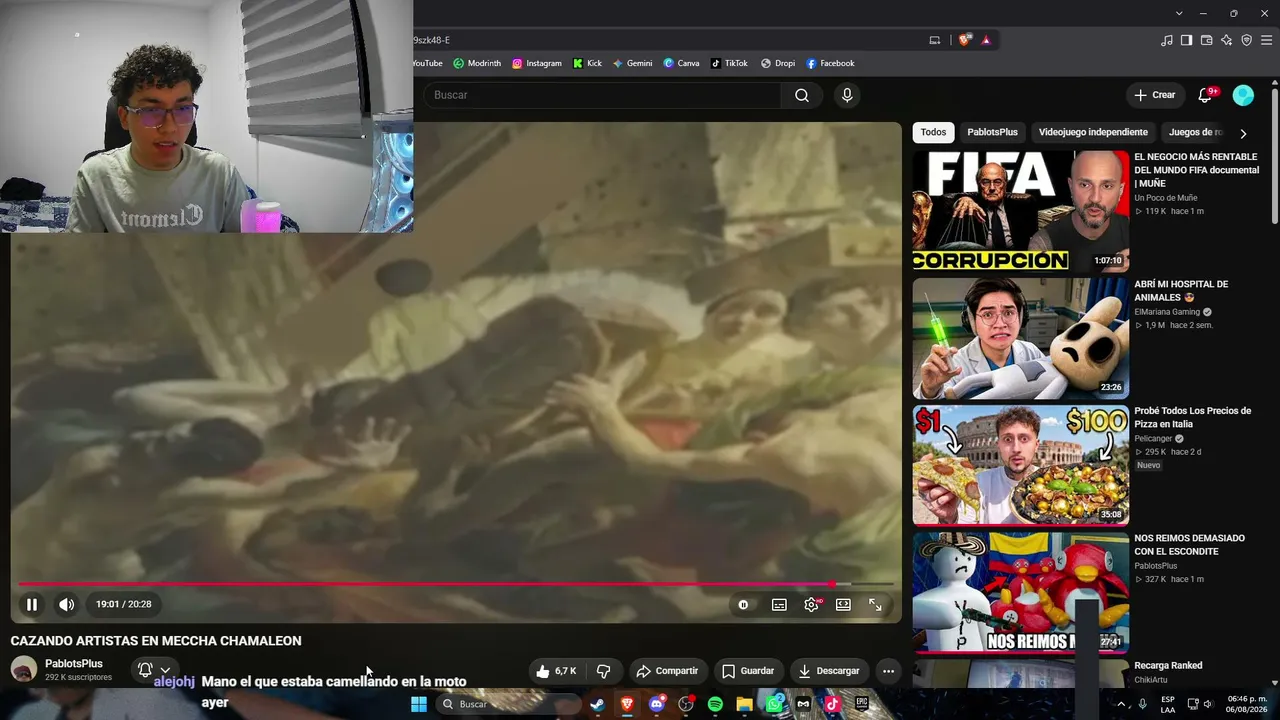
Task: Like the video with 6,7 K likes
Action: (x=556, y=671)
